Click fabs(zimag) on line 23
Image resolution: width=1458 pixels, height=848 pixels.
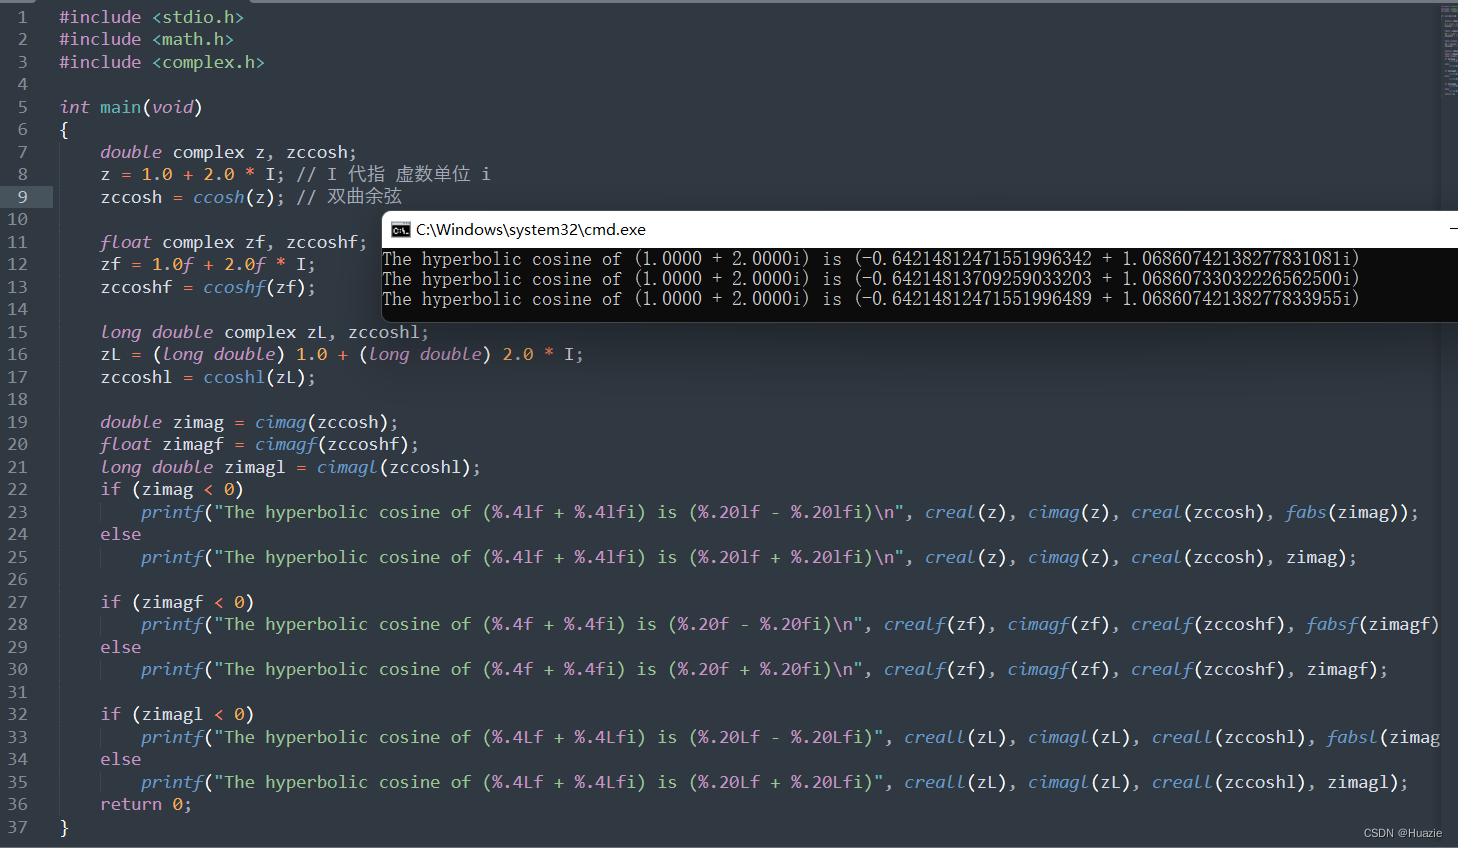[x=1342, y=512]
